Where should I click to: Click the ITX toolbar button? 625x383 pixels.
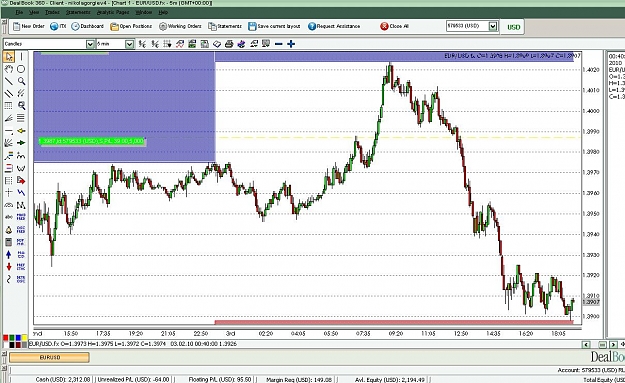[58, 26]
